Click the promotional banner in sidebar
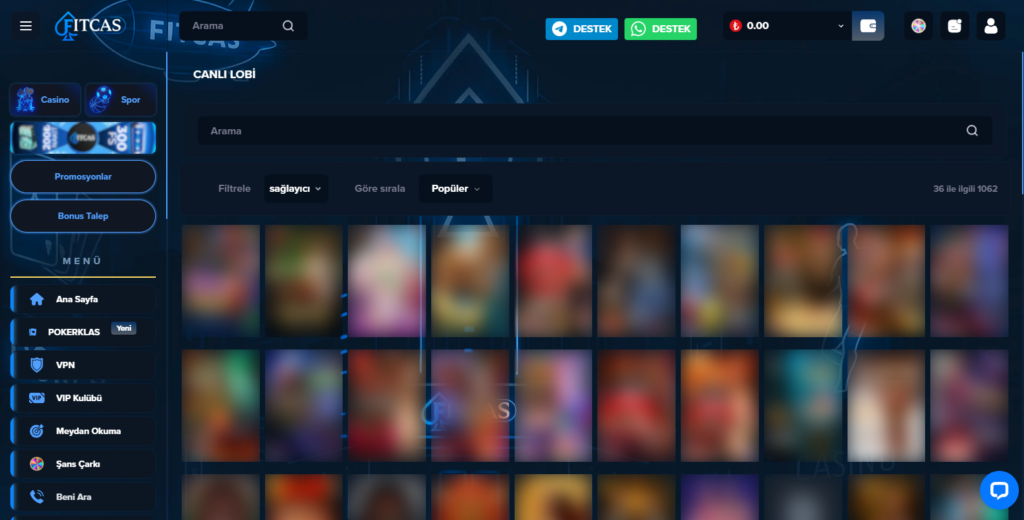This screenshot has height=520, width=1024. pos(83,138)
